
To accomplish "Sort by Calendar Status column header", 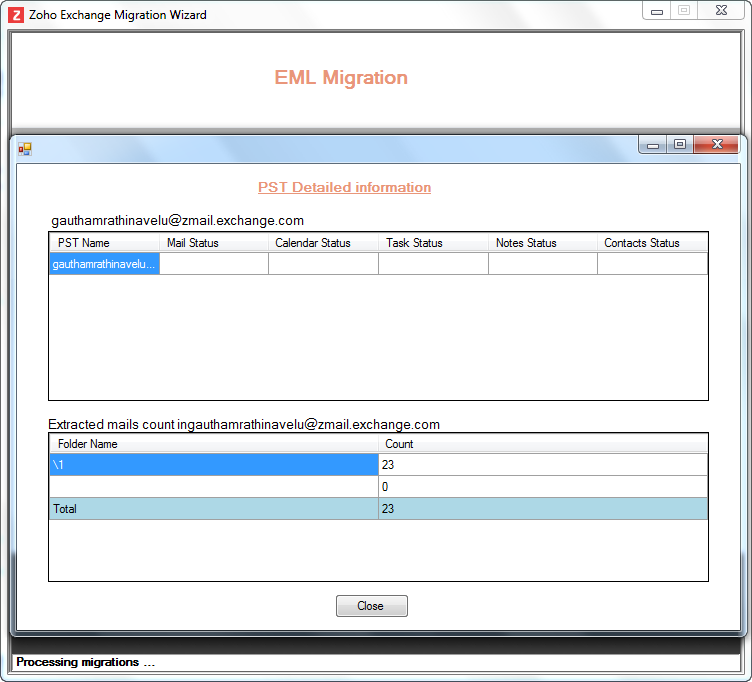I will pos(323,243).
